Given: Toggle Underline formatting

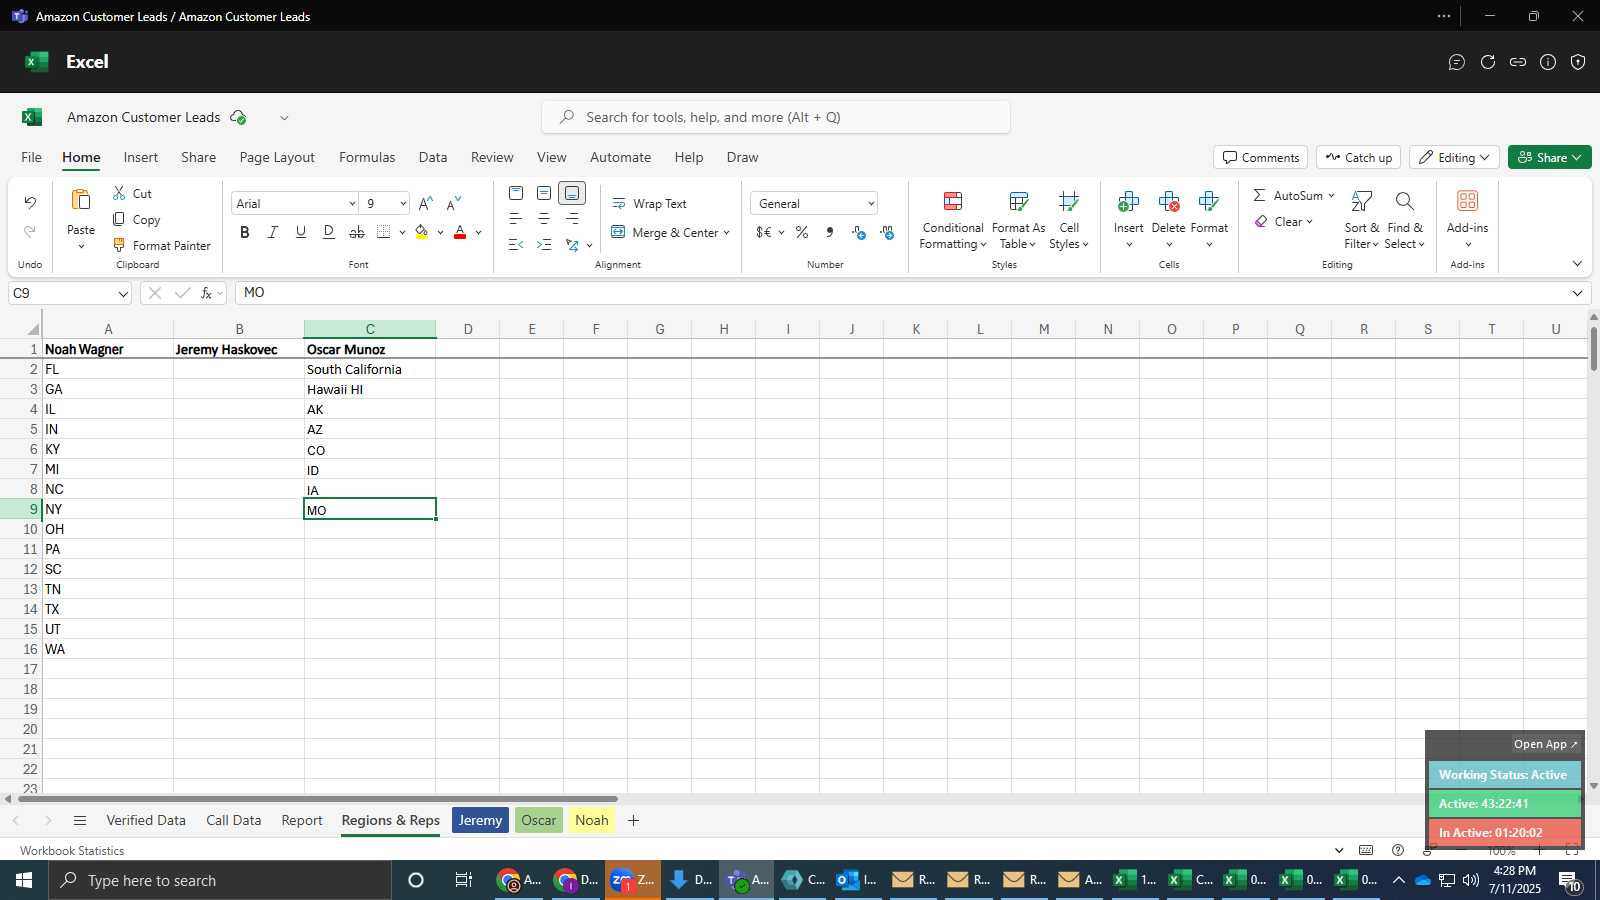Looking at the screenshot, I should (300, 232).
